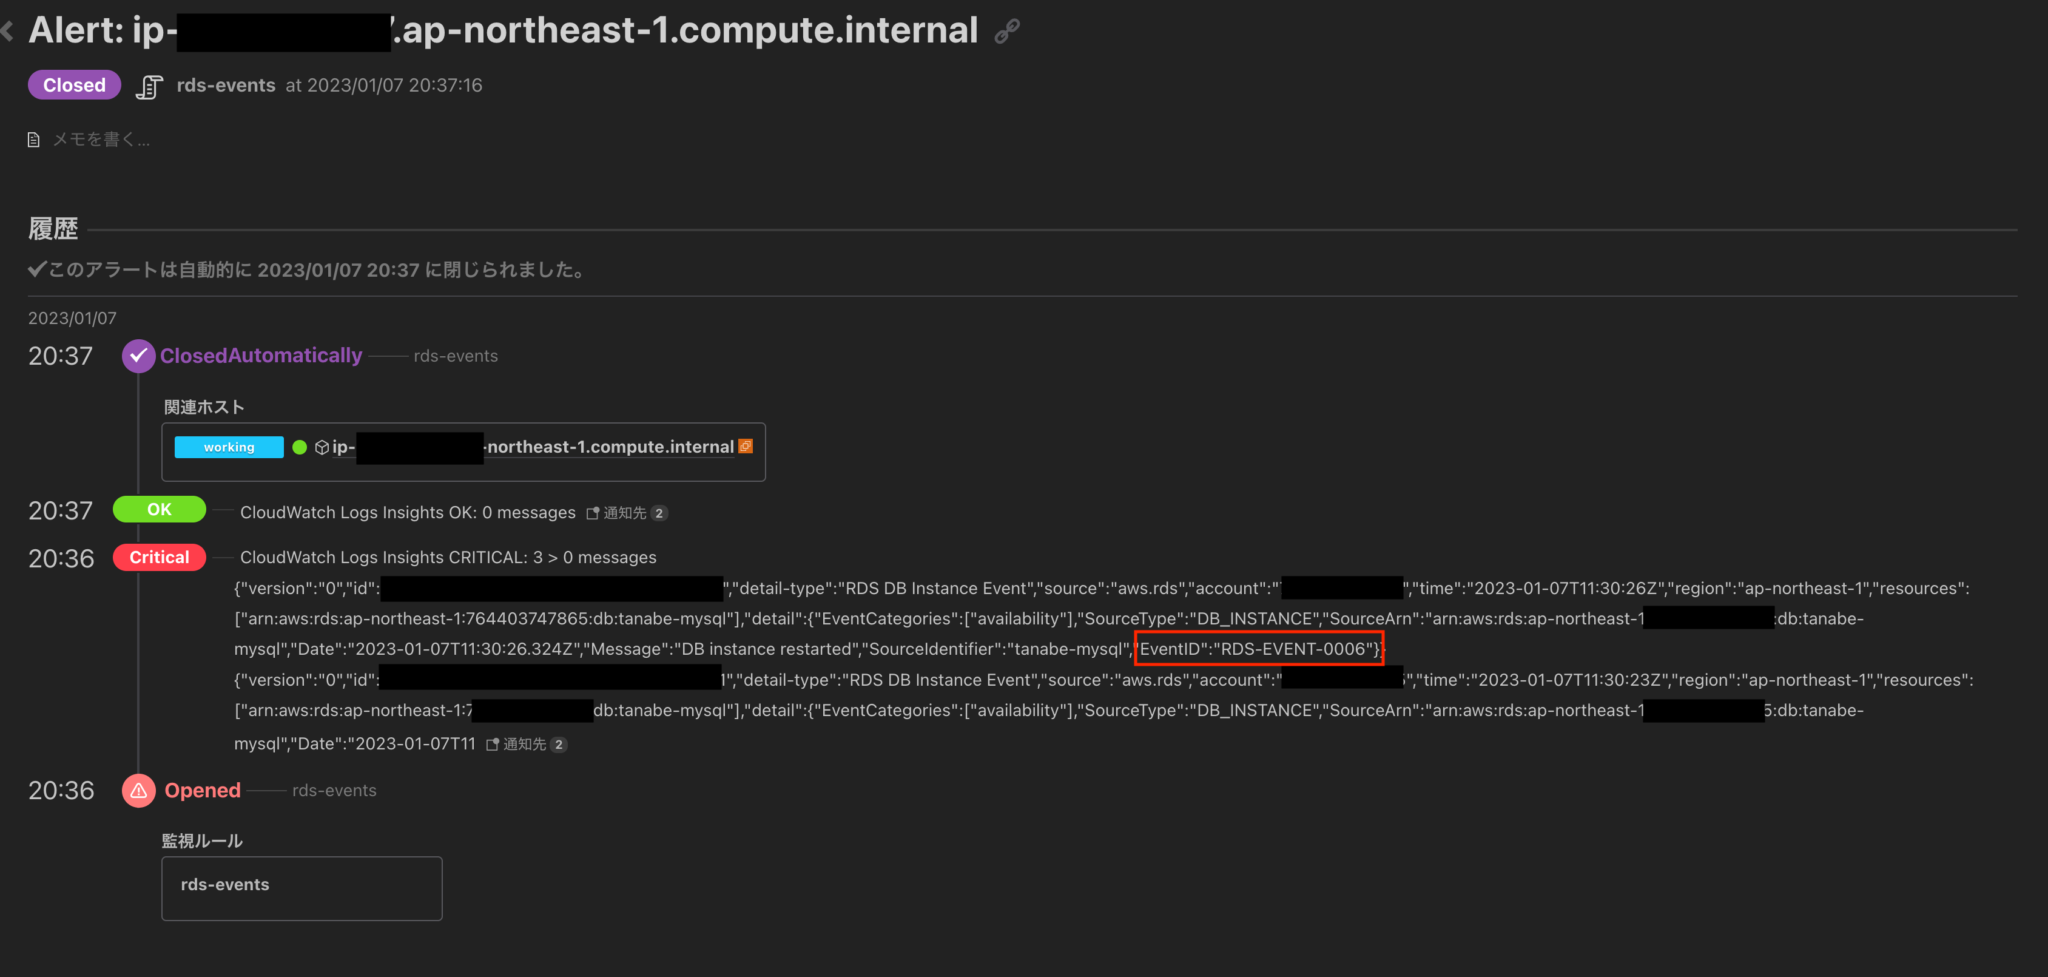Click the red Critical status badge

159,557
